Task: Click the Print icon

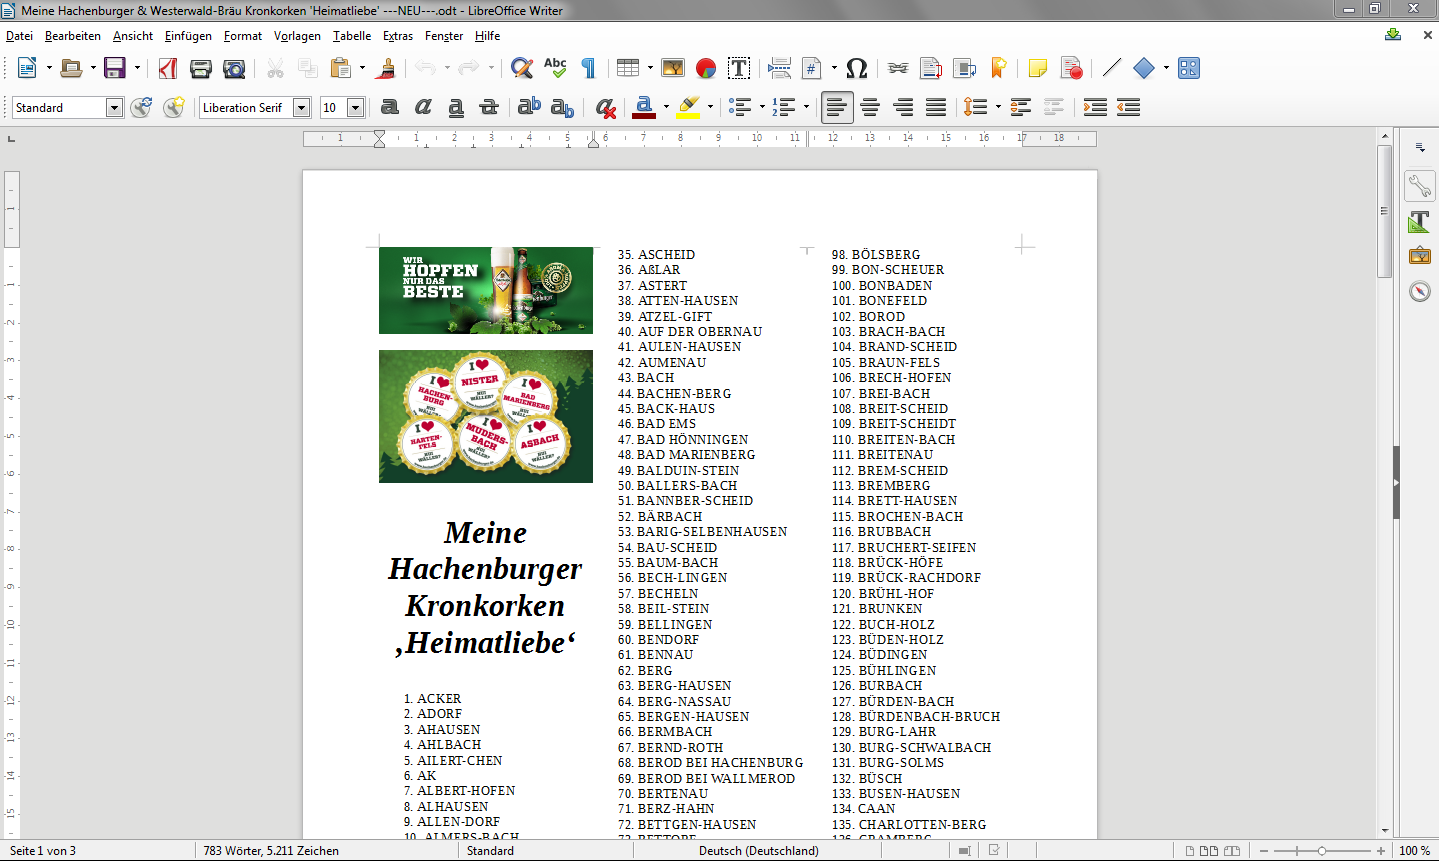Action: pyautogui.click(x=201, y=68)
